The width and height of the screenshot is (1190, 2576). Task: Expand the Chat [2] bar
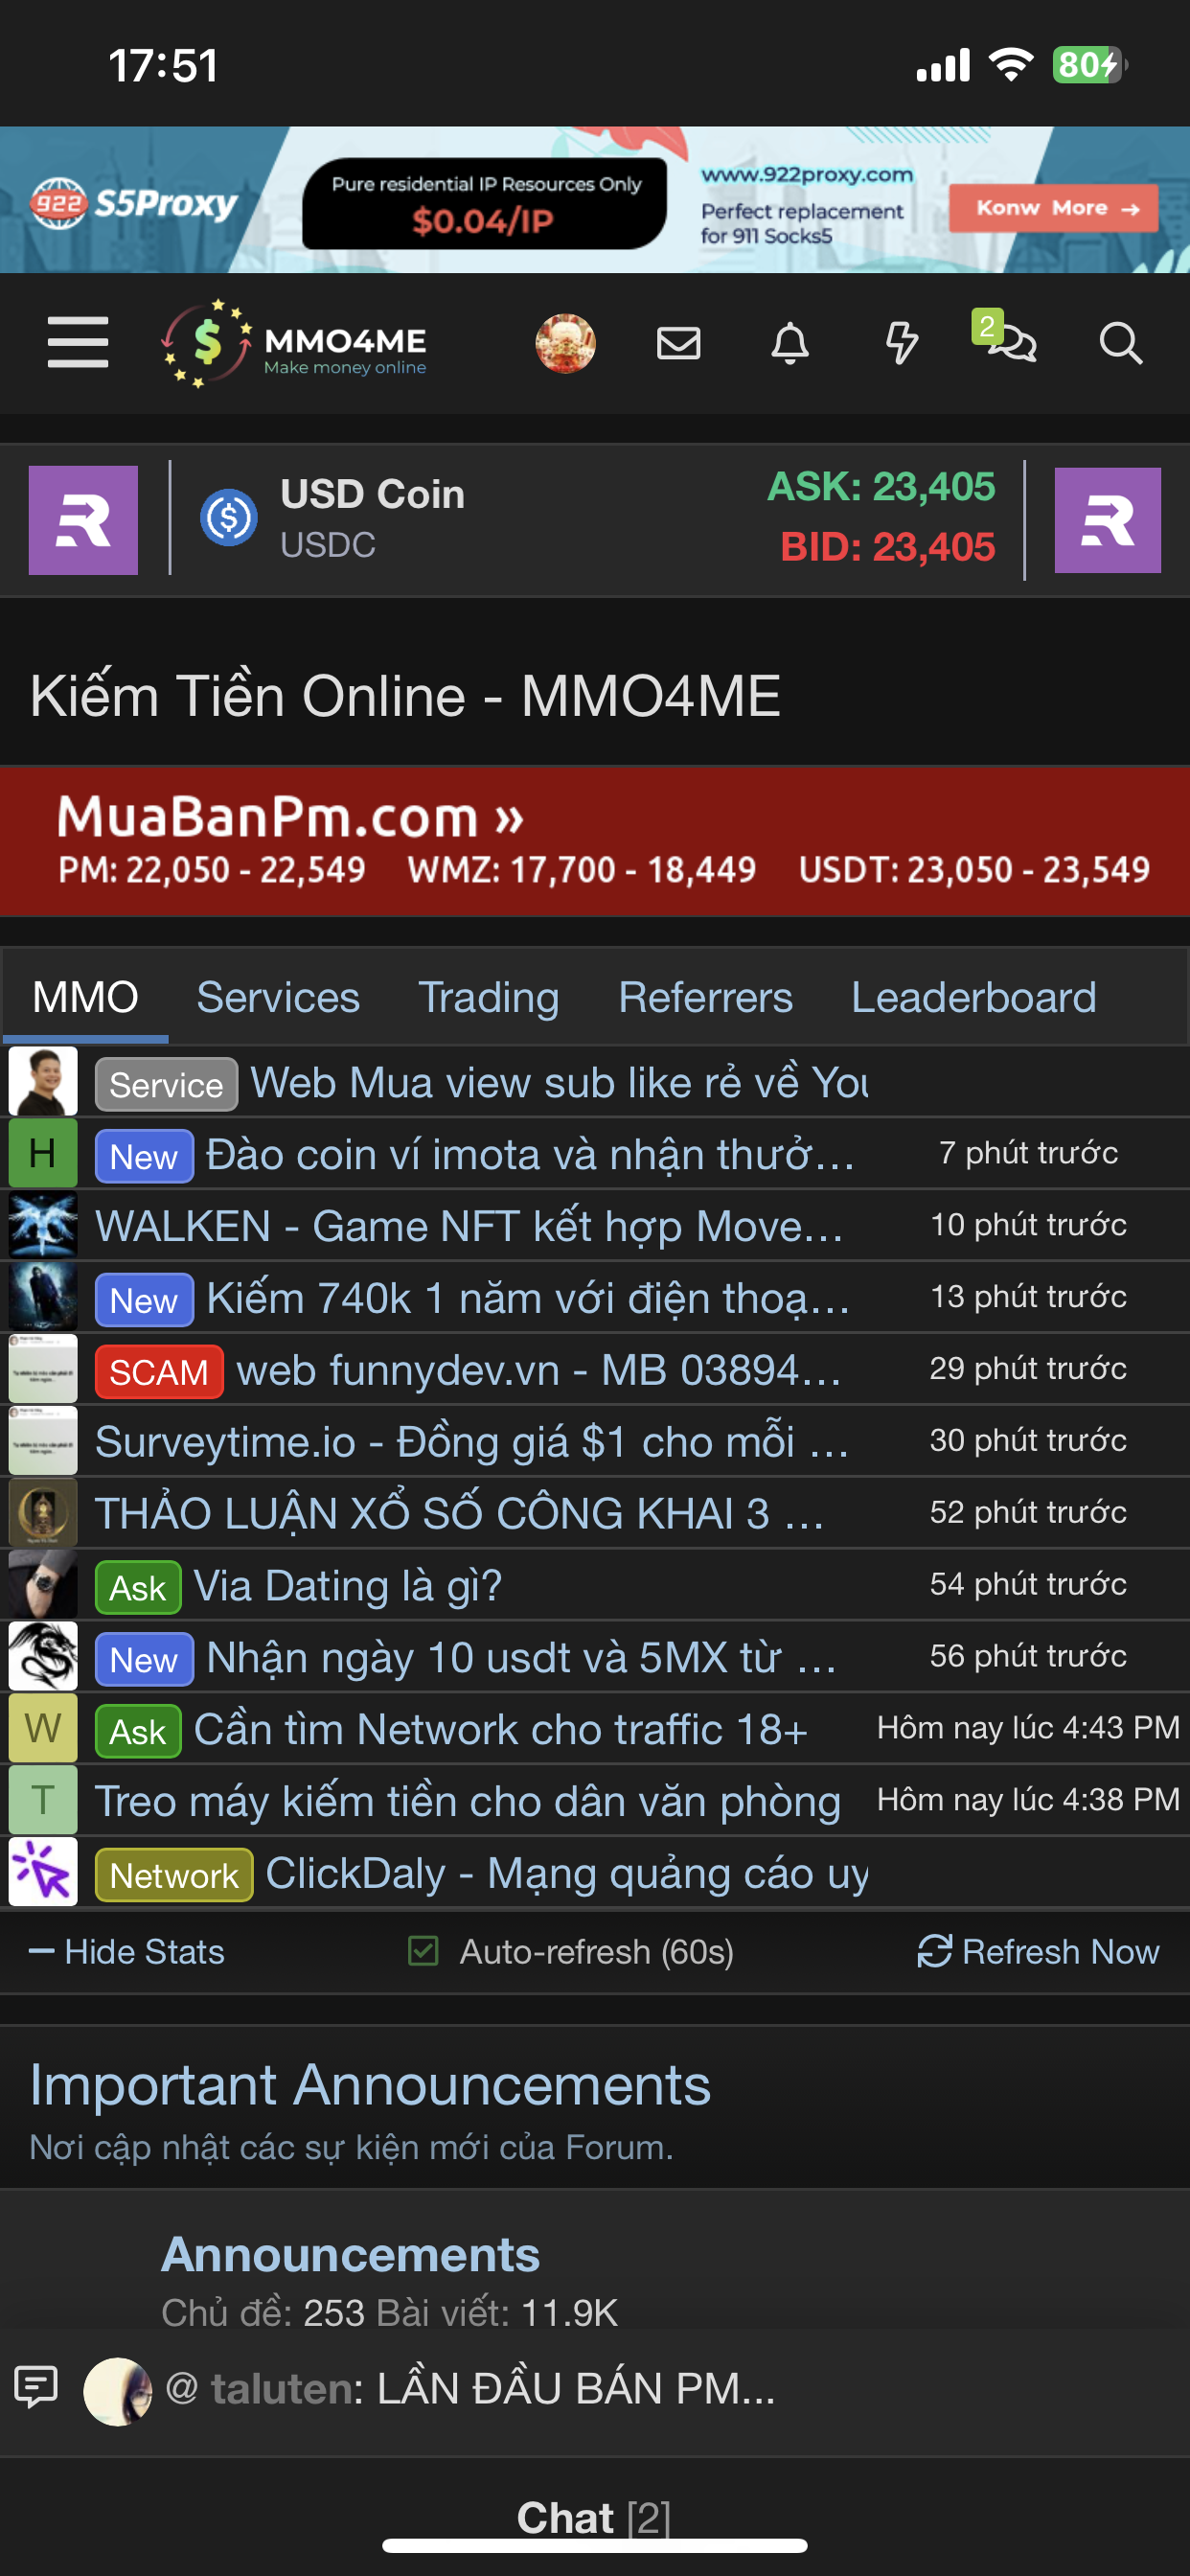click(x=594, y=2518)
